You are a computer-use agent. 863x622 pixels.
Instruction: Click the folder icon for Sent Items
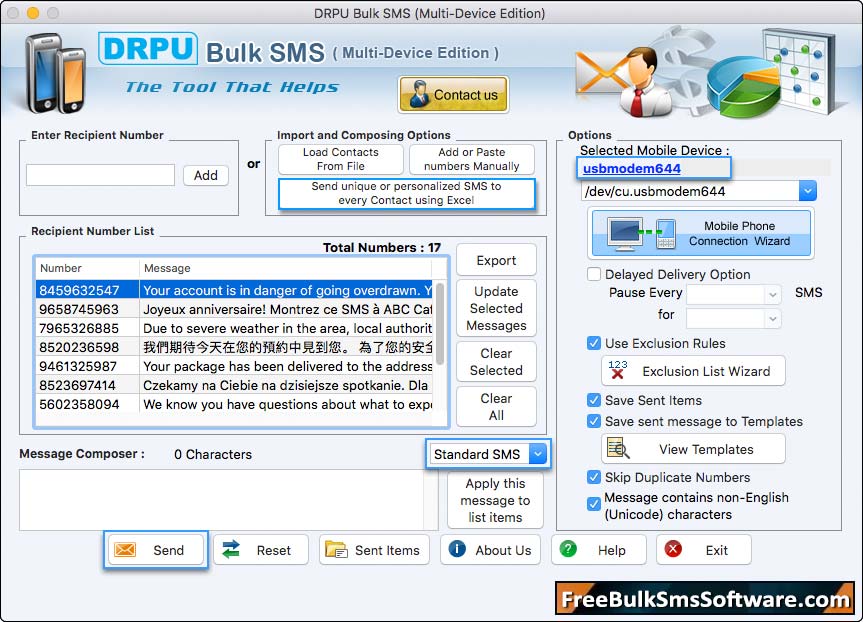coord(336,549)
